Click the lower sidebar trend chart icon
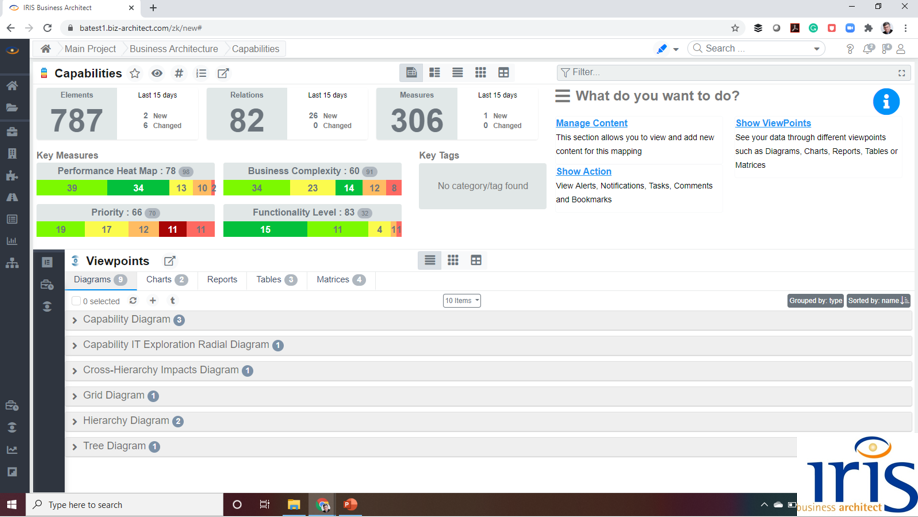 pyautogui.click(x=12, y=450)
